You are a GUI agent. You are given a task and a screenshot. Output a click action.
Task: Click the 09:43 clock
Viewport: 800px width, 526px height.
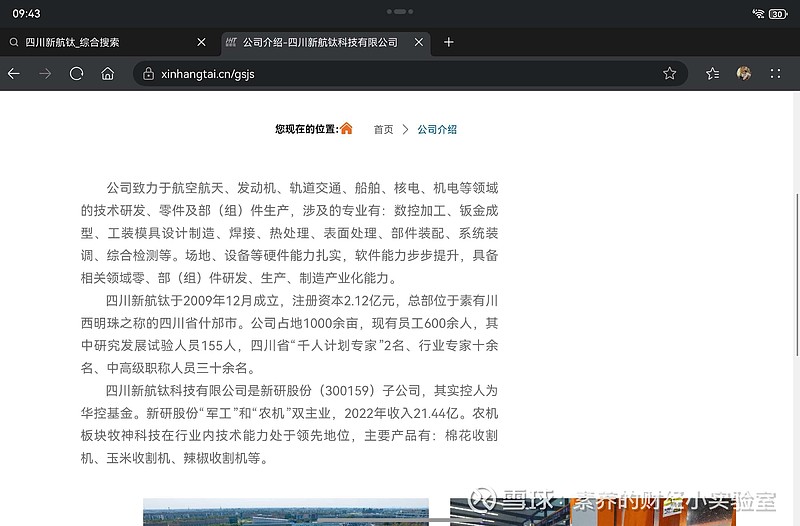click(27, 14)
